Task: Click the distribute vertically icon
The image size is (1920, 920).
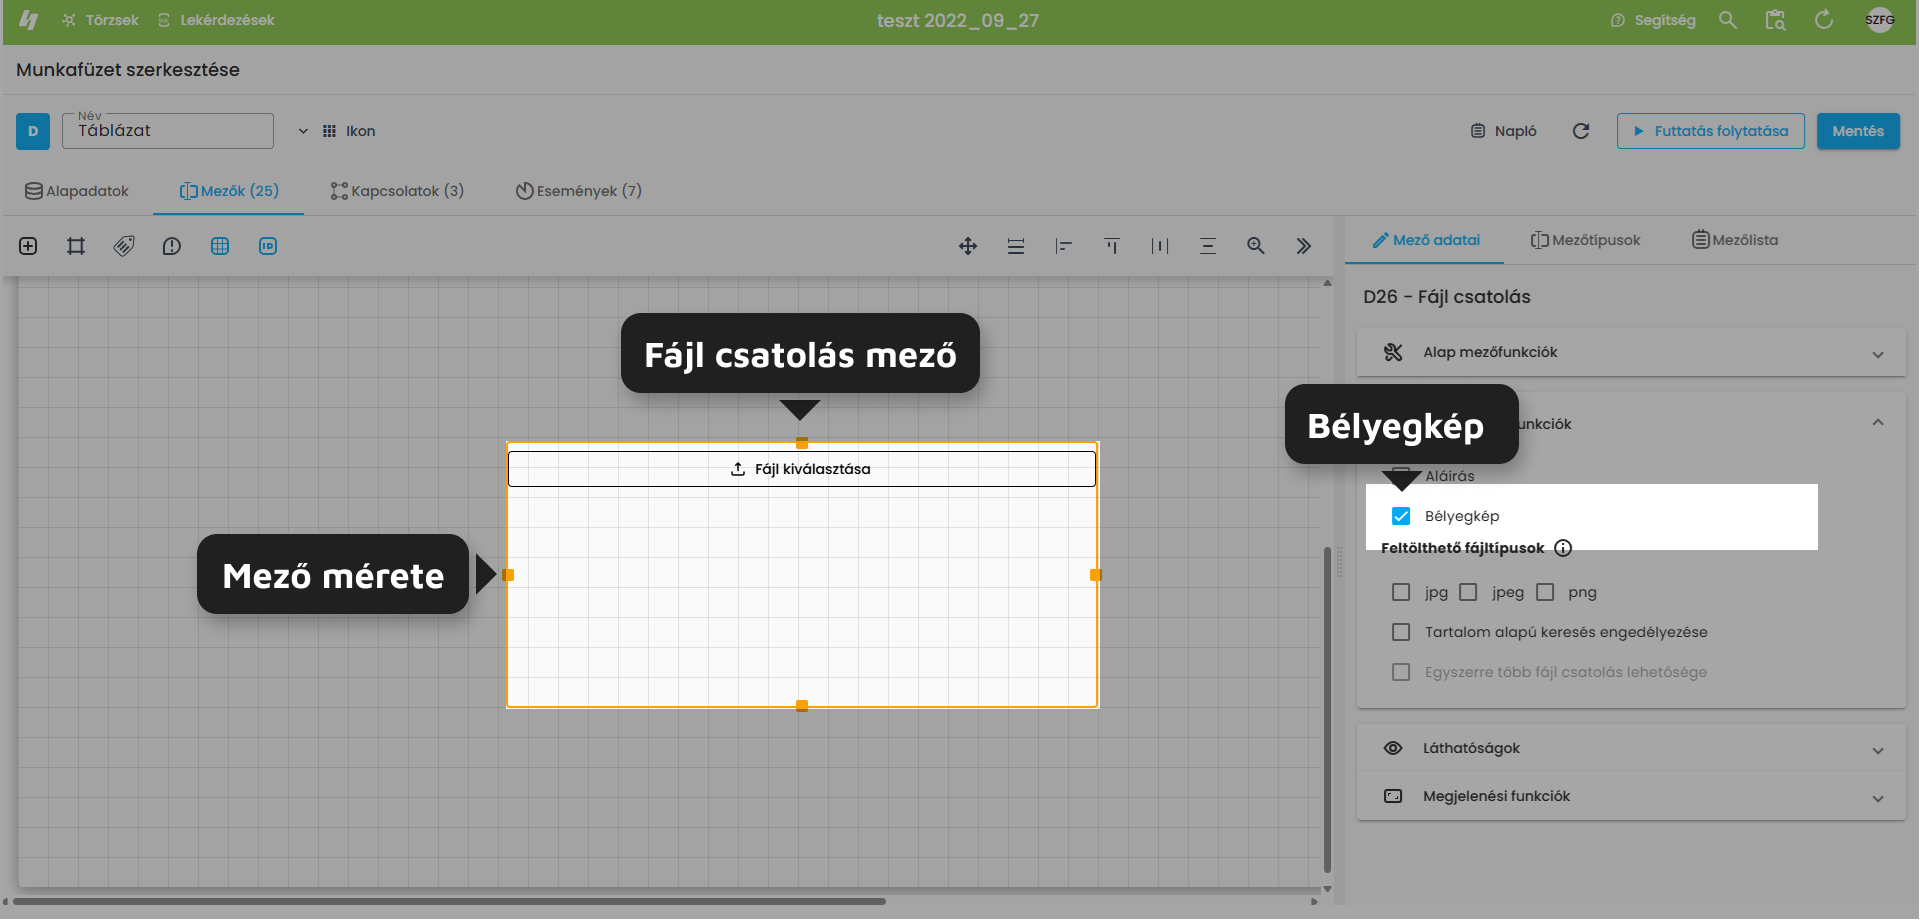Action: [1208, 246]
